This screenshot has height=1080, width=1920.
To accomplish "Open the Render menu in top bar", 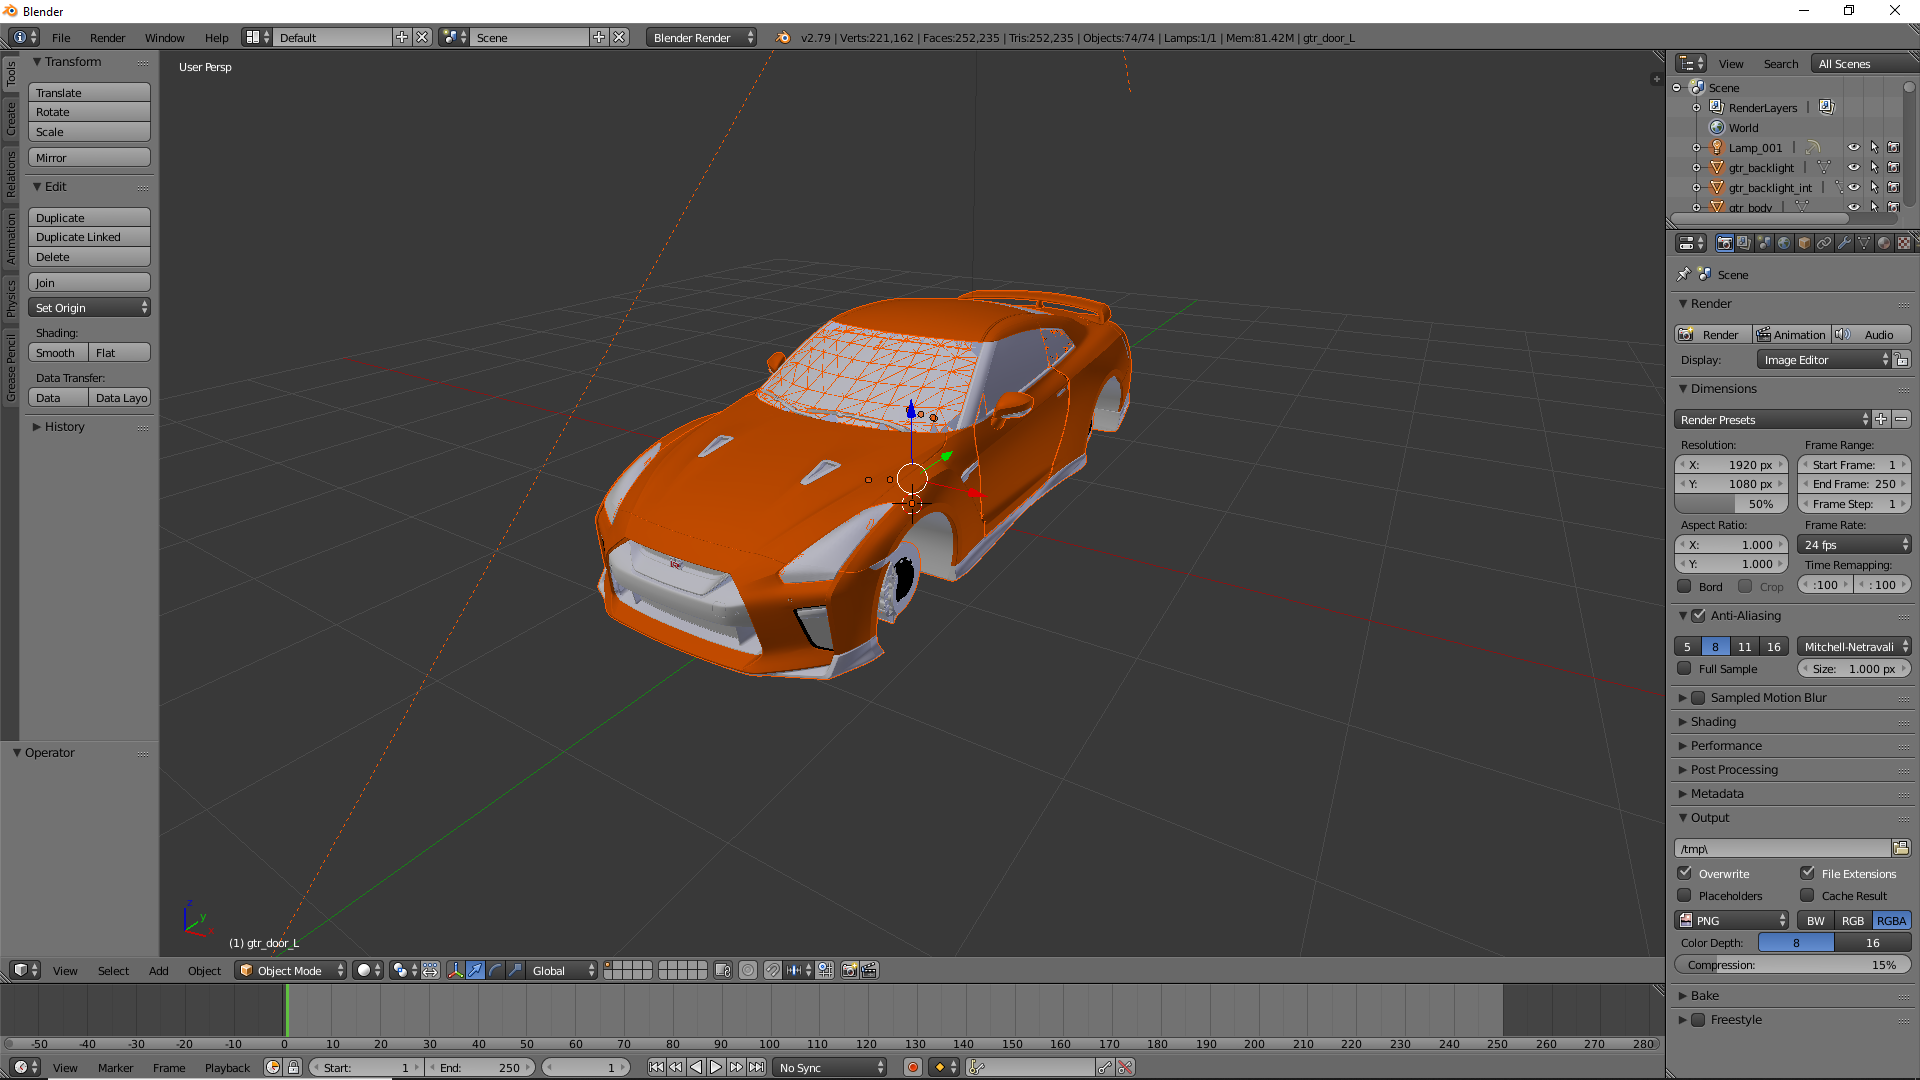I will click(107, 38).
